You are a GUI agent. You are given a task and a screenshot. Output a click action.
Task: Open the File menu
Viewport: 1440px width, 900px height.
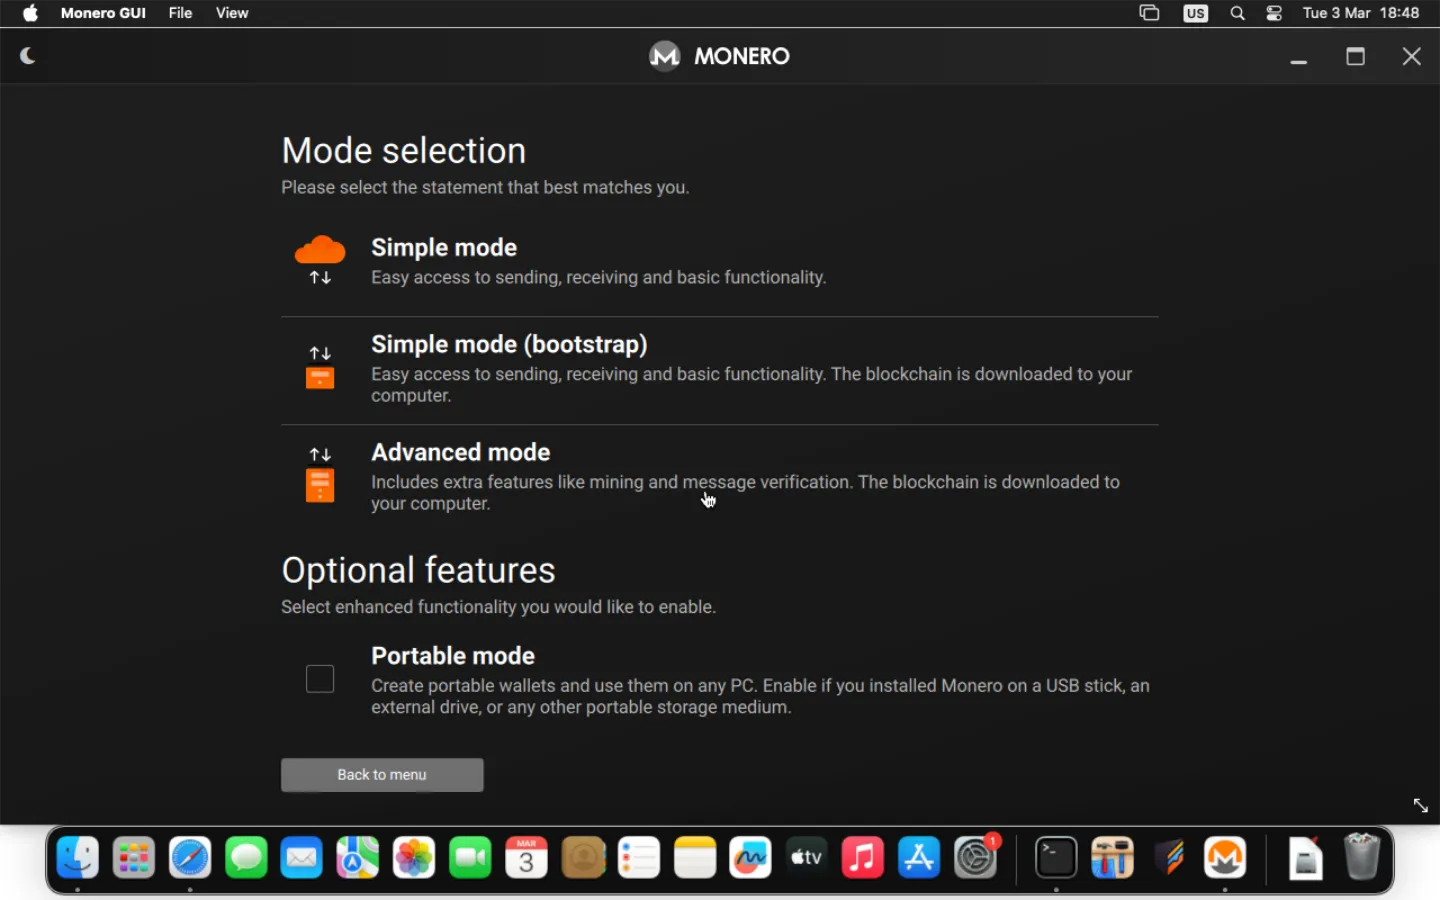coord(180,13)
